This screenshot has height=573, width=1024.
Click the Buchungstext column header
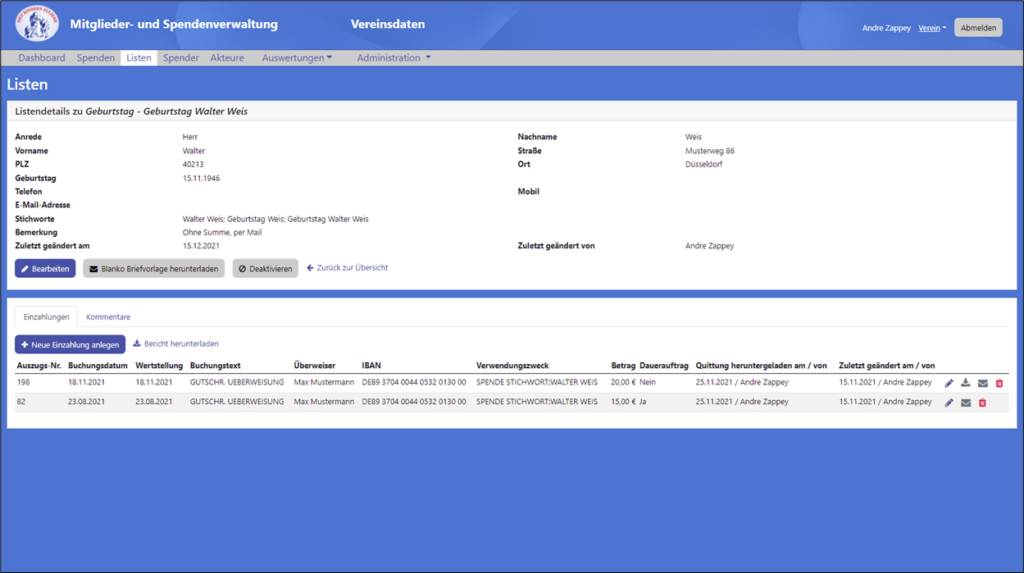(x=216, y=366)
